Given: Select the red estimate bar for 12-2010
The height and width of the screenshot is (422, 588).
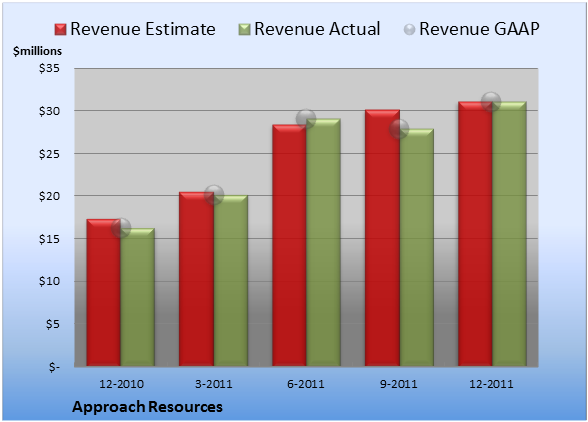Looking at the screenshot, I should coord(104,293).
